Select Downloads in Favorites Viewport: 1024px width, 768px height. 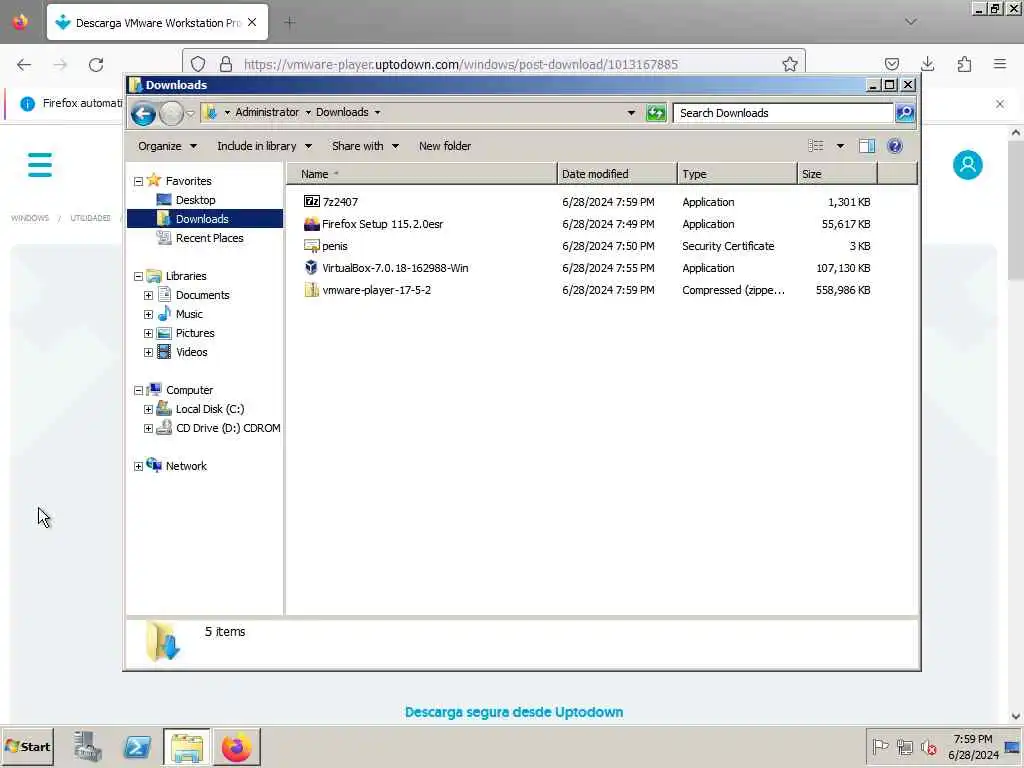coord(202,219)
